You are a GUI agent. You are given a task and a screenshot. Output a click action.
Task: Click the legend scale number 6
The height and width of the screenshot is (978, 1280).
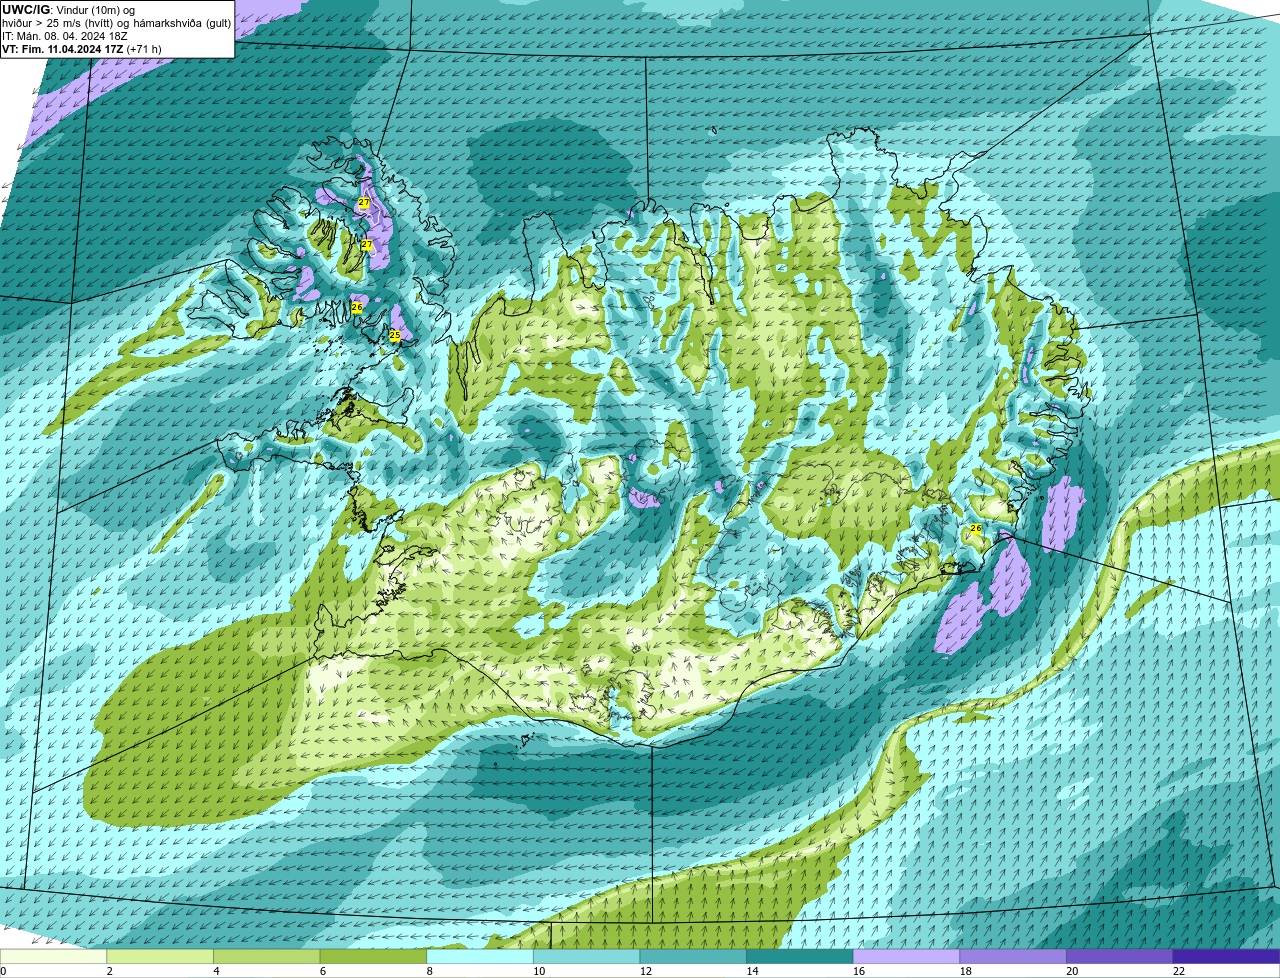(323, 971)
